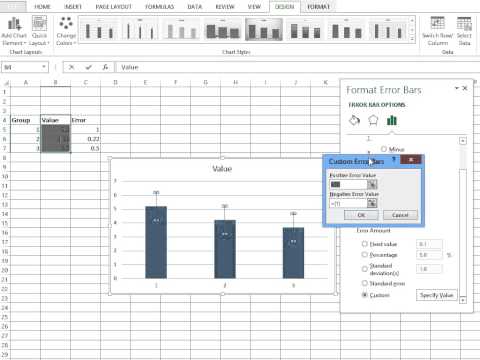Apply first chart style thumbnail
Screen dimensions: 480x360
(99, 30)
